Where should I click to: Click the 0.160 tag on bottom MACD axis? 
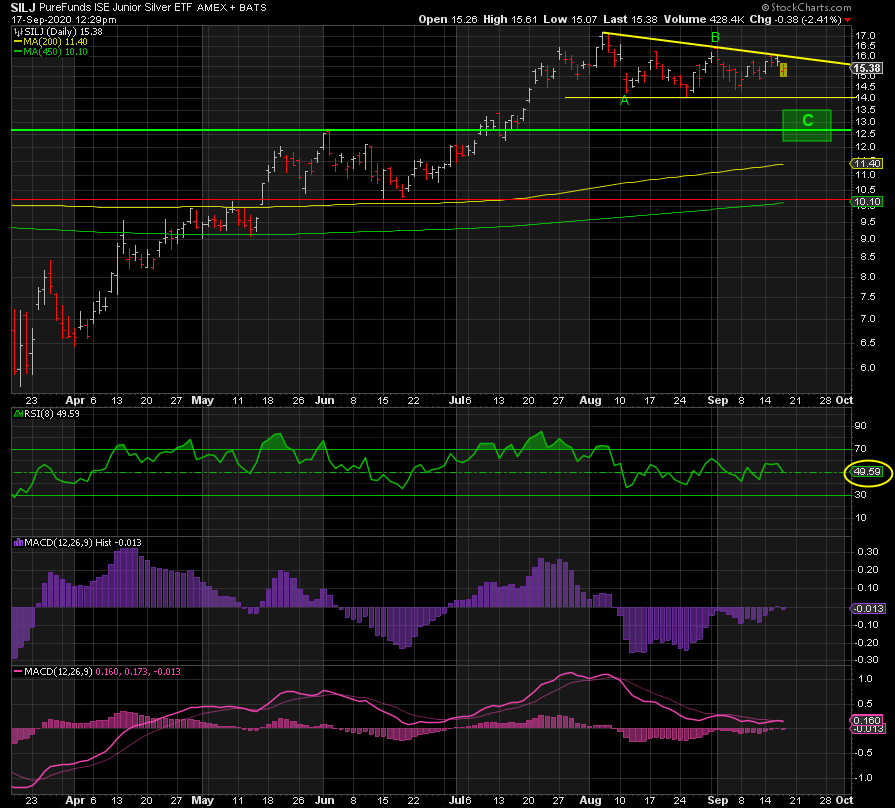(x=868, y=720)
